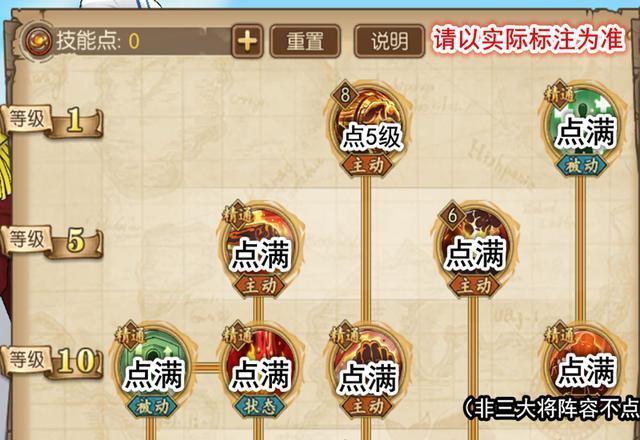Click the 状态 tag under flame skill
Viewport: 640px width, 440px height.
pyautogui.click(x=260, y=406)
